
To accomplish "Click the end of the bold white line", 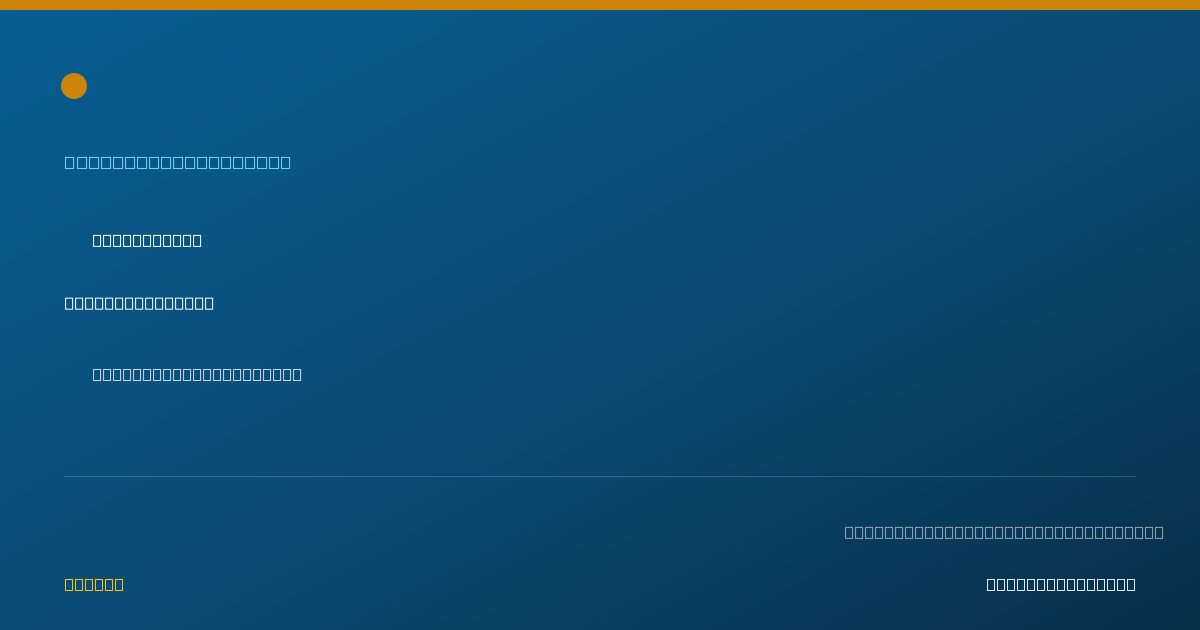I will tap(209, 303).
